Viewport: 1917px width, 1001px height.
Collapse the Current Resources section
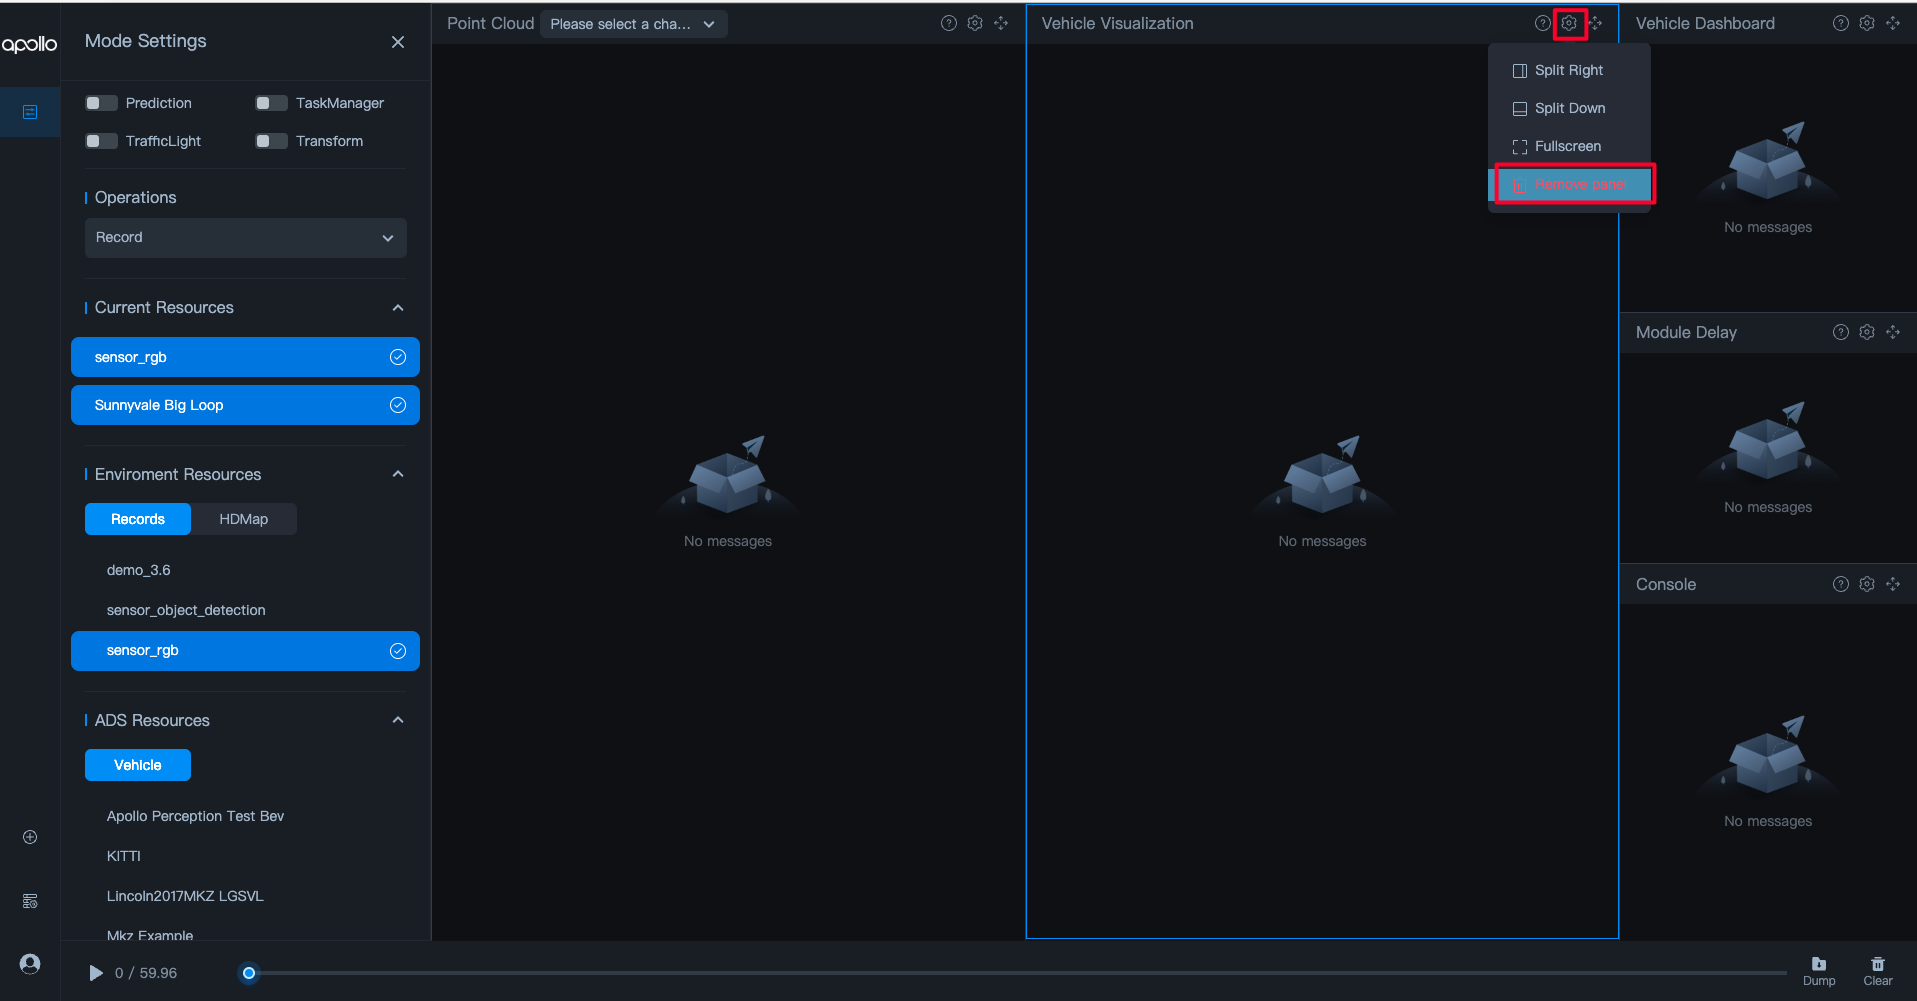[398, 308]
